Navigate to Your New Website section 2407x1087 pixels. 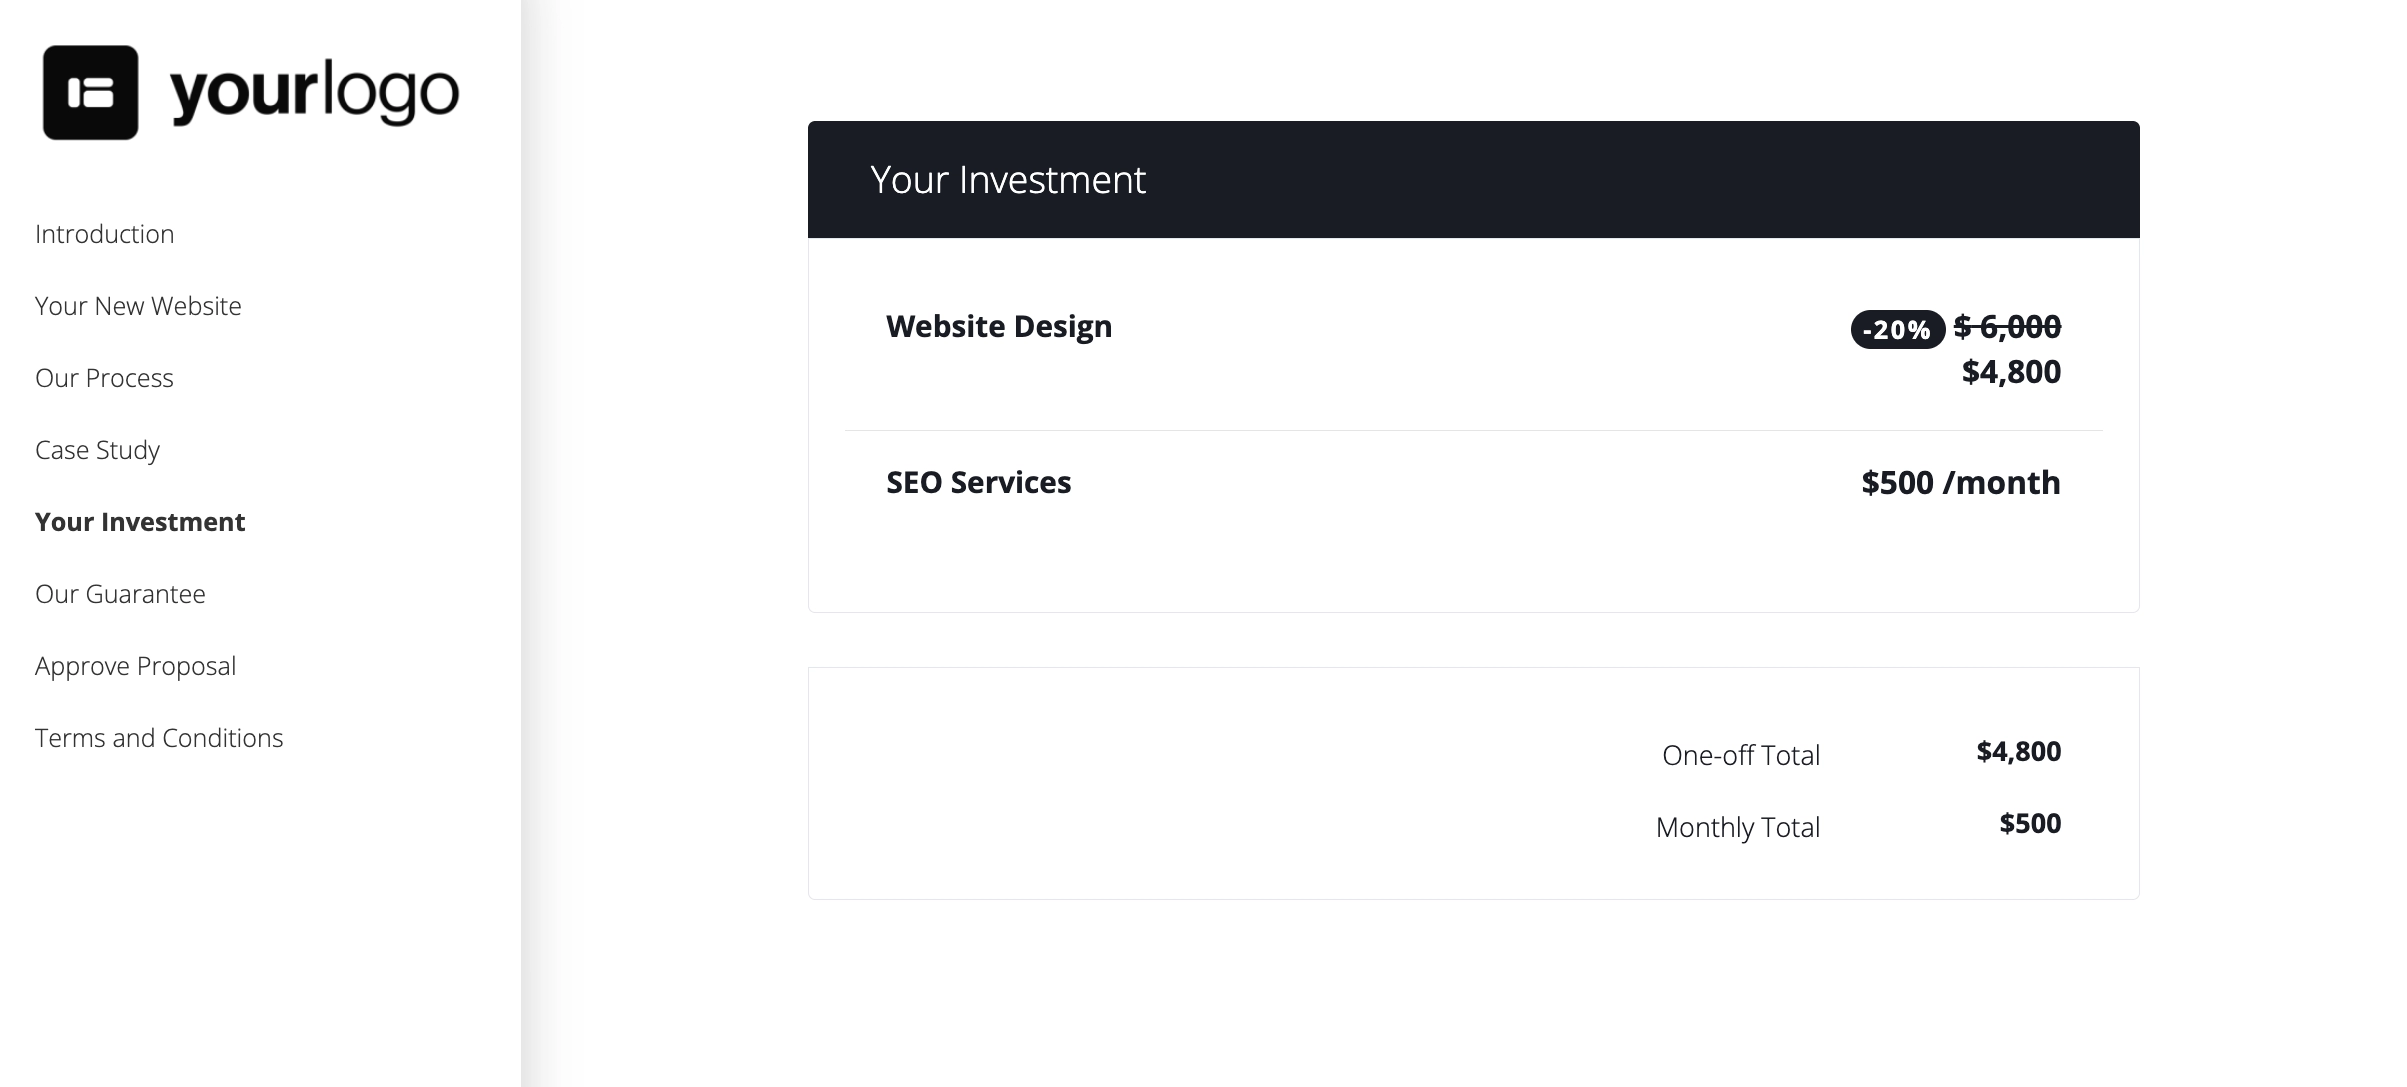[138, 306]
